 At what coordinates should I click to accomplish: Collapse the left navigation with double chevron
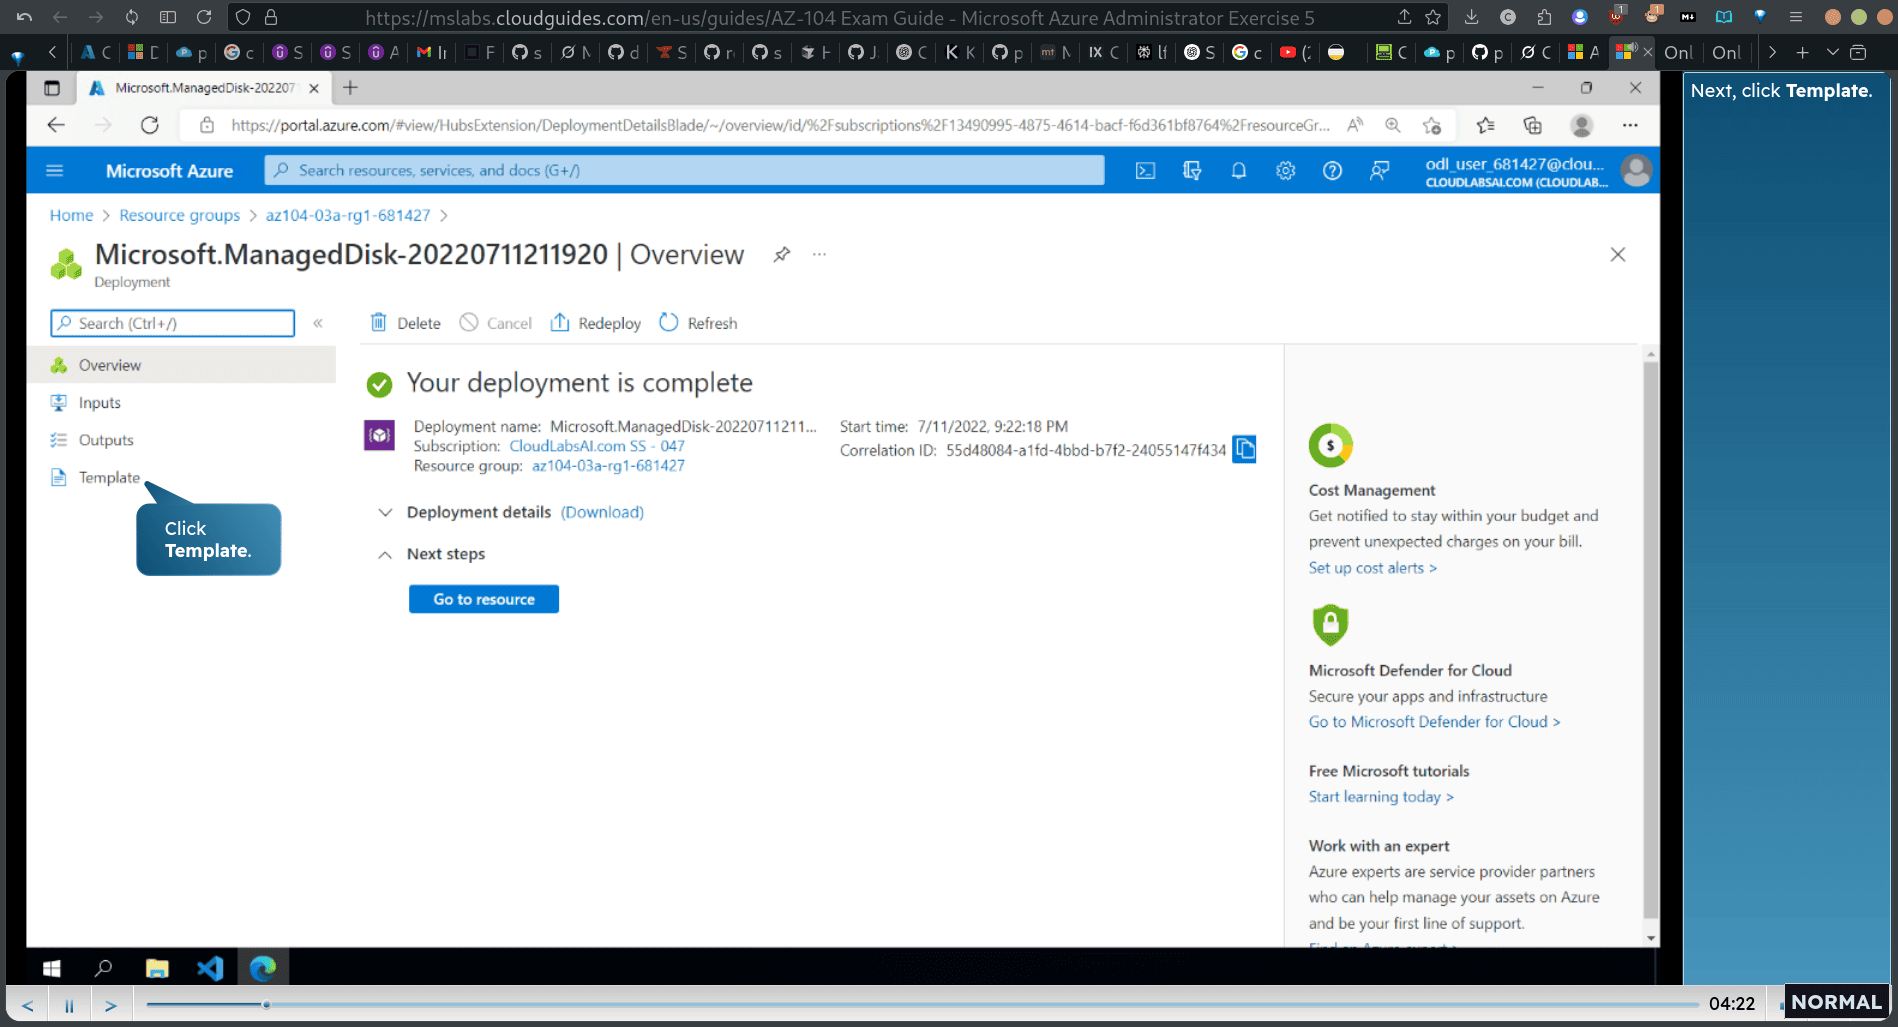(318, 323)
